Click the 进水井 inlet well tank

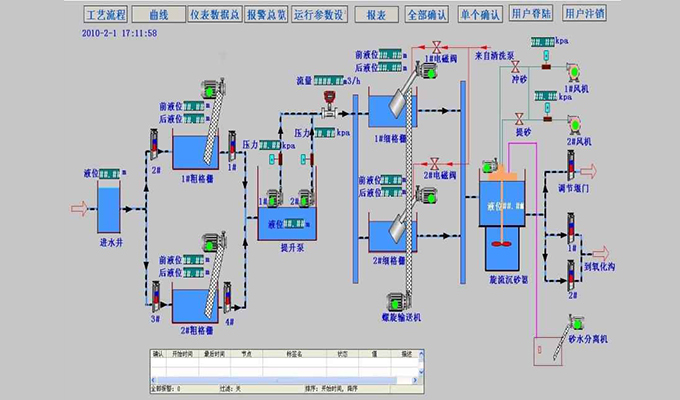point(109,208)
